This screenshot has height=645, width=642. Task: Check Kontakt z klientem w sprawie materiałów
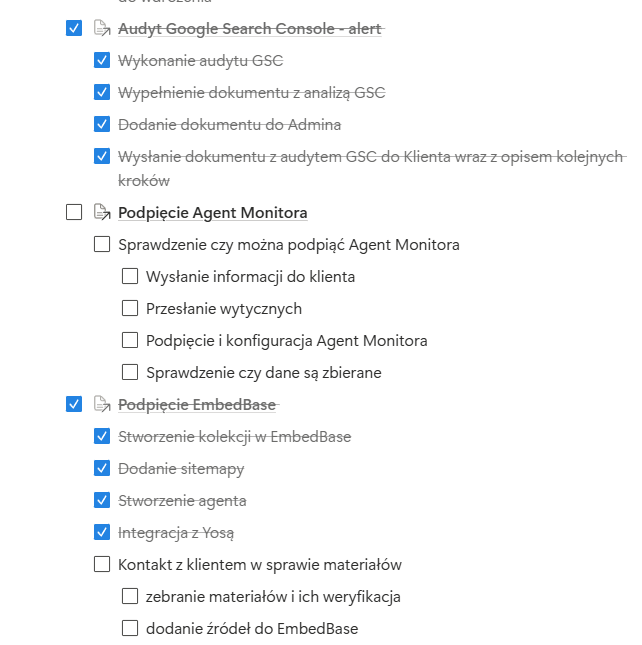102,564
